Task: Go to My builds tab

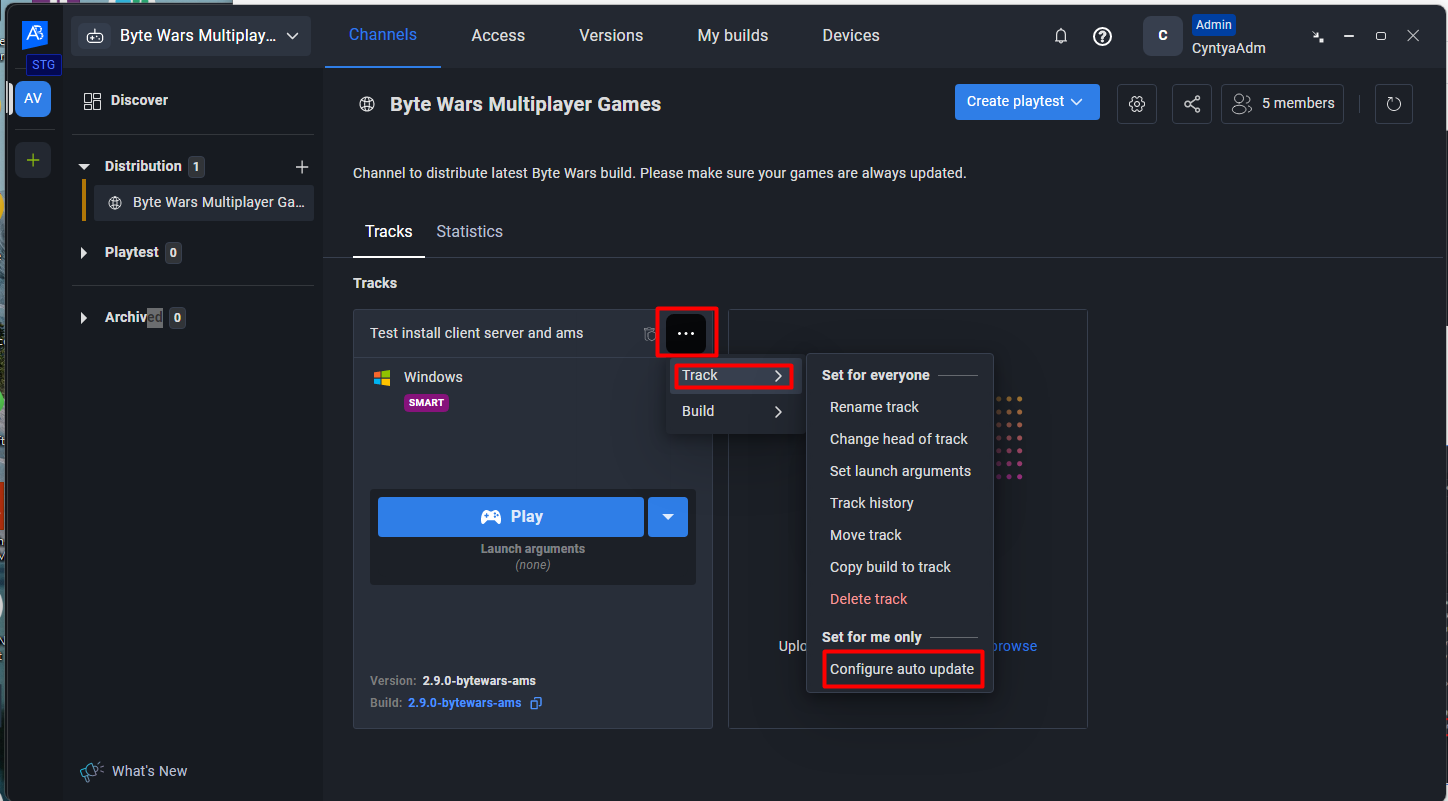Action: (733, 36)
